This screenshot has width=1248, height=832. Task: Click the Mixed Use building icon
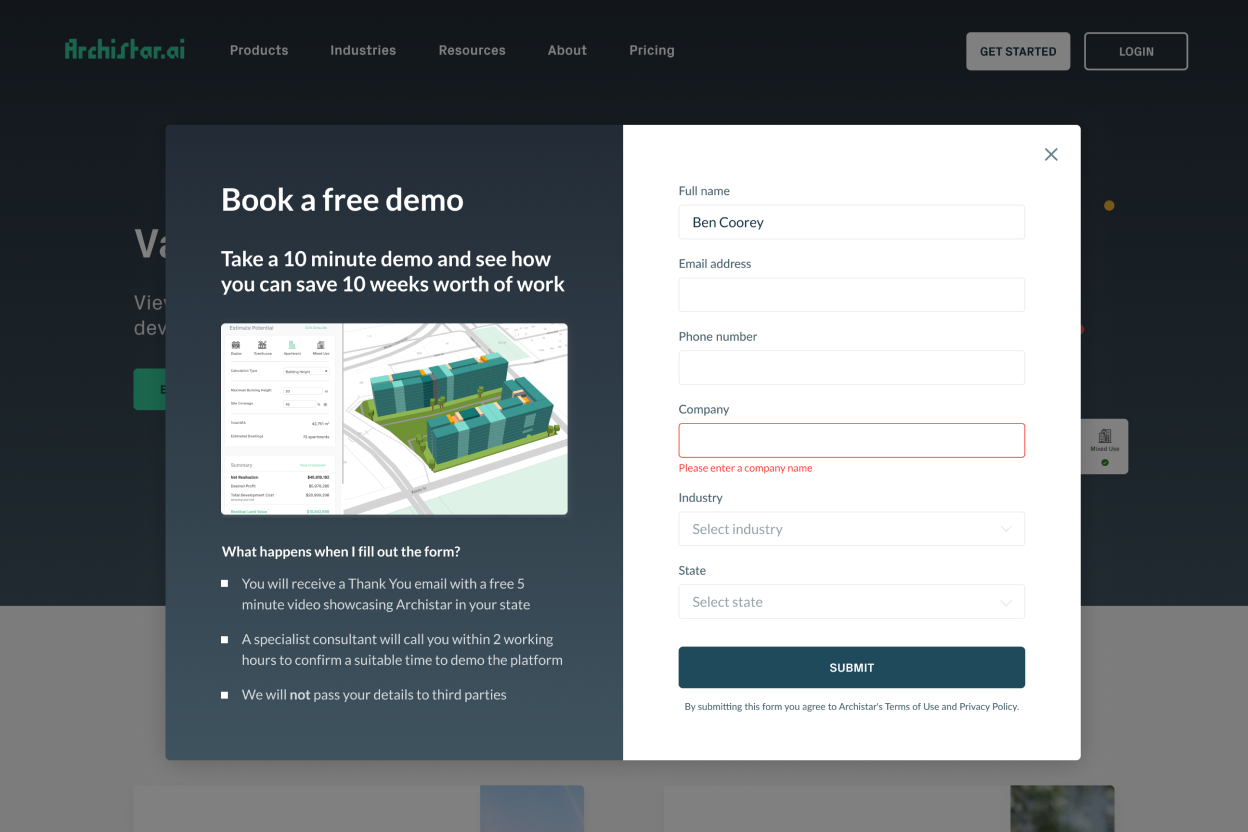pyautogui.click(x=1105, y=436)
